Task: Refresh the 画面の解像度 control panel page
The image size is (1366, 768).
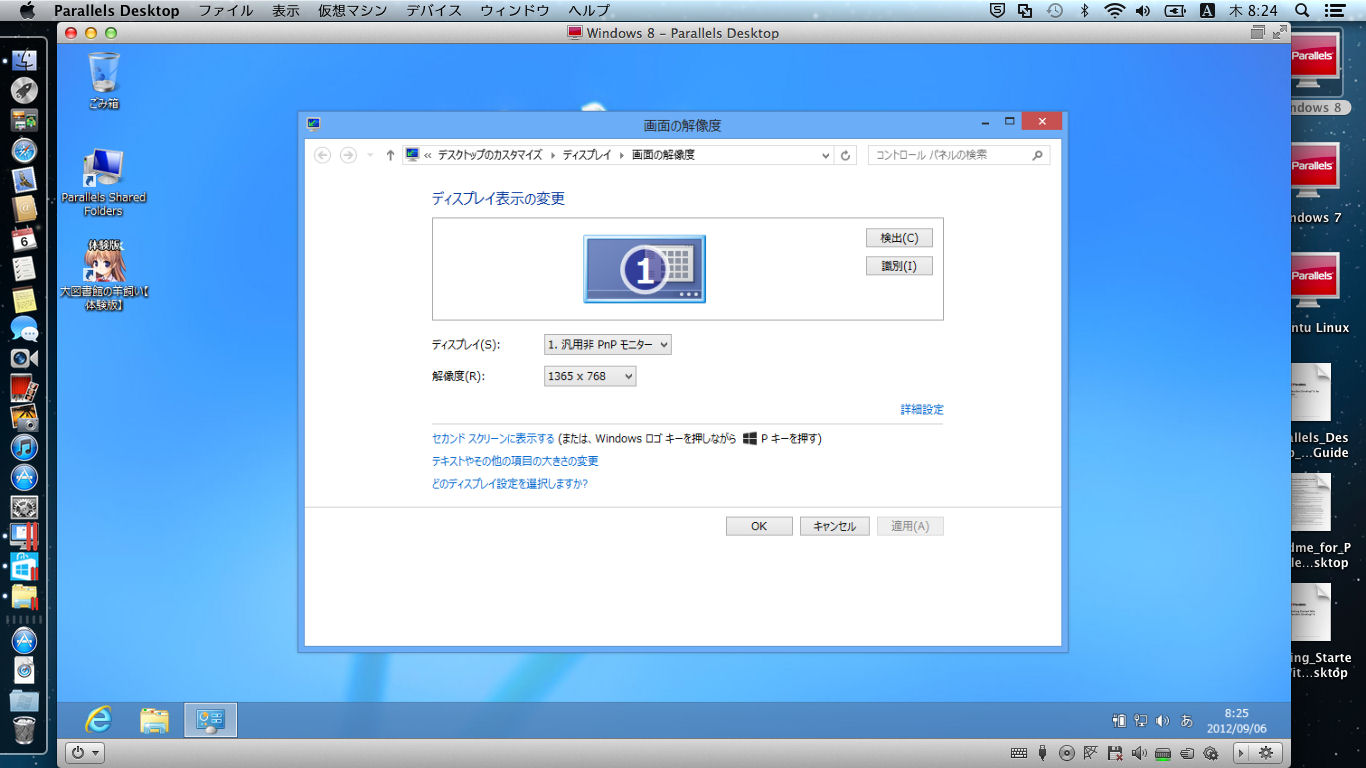Action: 846,155
